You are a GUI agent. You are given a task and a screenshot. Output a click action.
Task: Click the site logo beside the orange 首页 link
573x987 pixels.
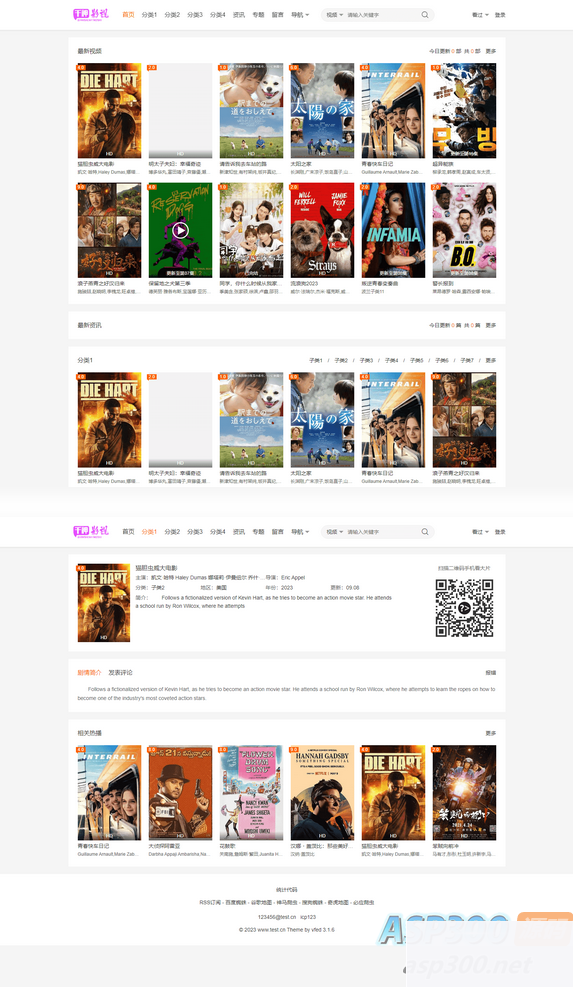[x=91, y=14]
